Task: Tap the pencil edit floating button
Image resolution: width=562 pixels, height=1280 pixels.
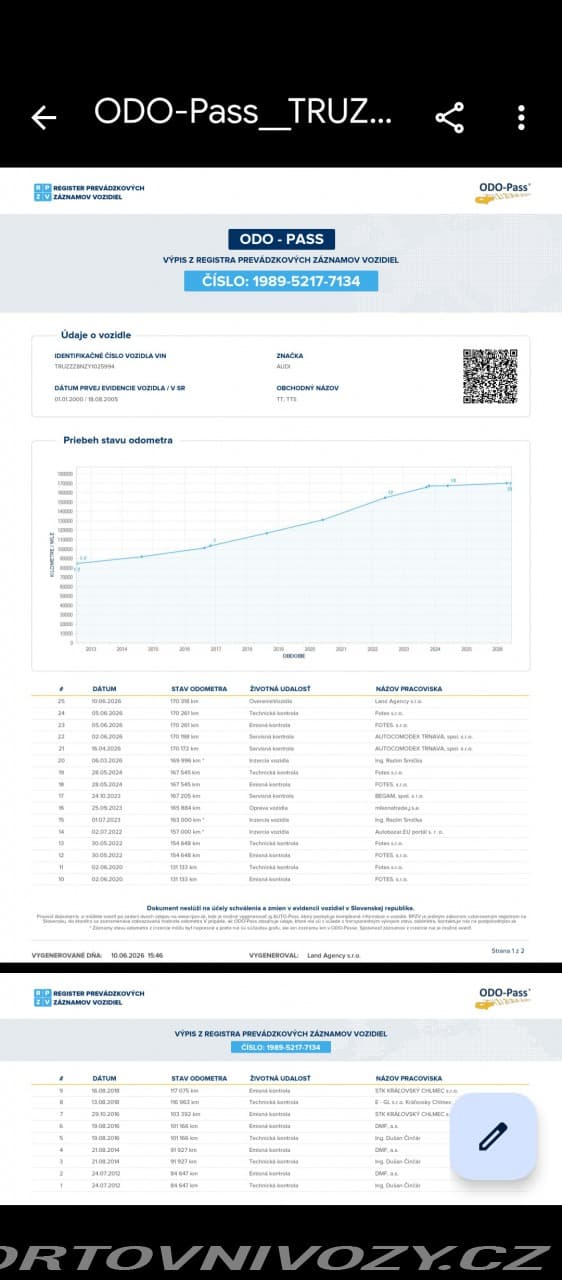Action: tap(493, 1136)
